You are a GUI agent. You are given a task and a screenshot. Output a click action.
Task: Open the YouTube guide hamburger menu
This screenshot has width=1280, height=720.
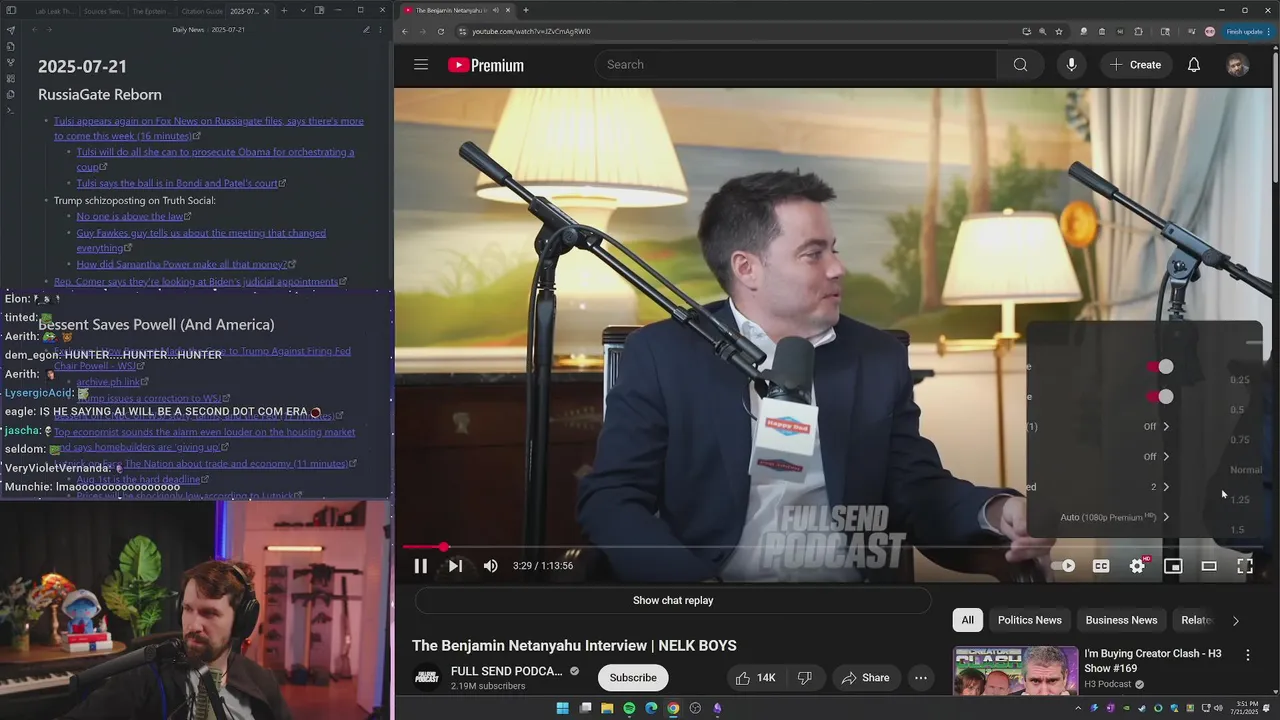pos(421,65)
